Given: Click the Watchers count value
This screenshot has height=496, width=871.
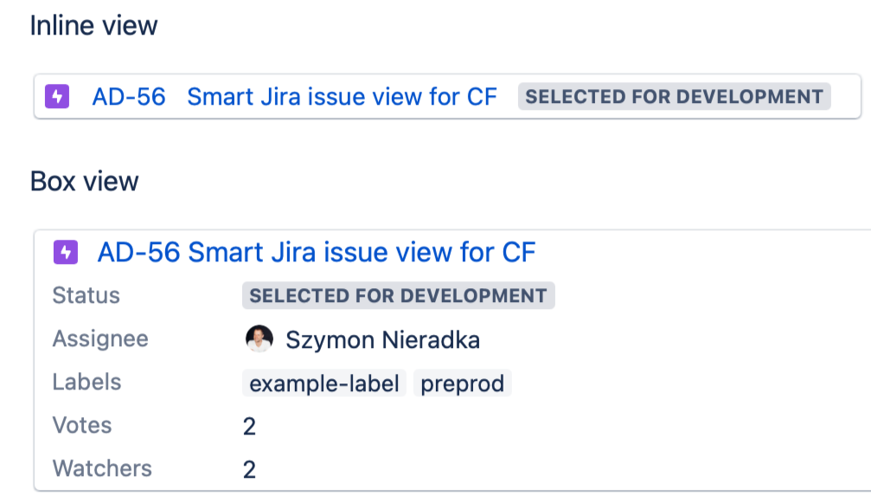Looking at the screenshot, I should coord(249,470).
